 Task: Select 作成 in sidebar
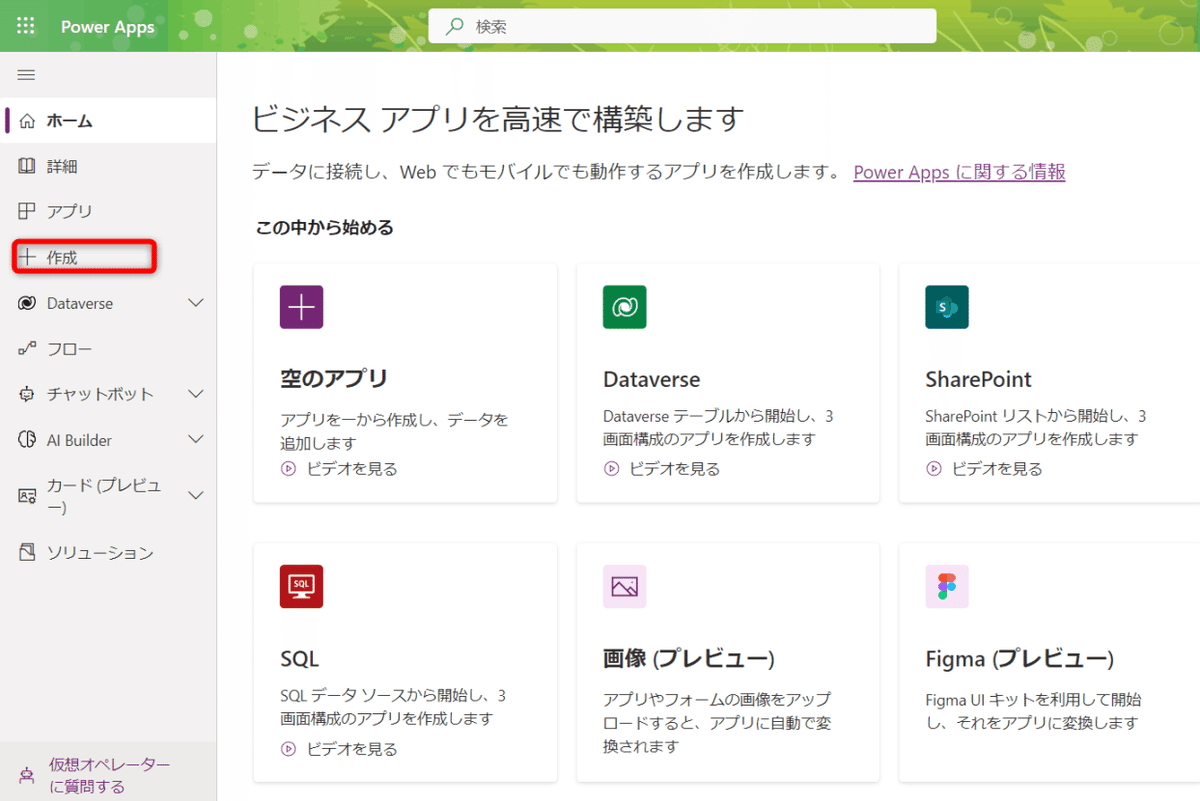click(108, 257)
